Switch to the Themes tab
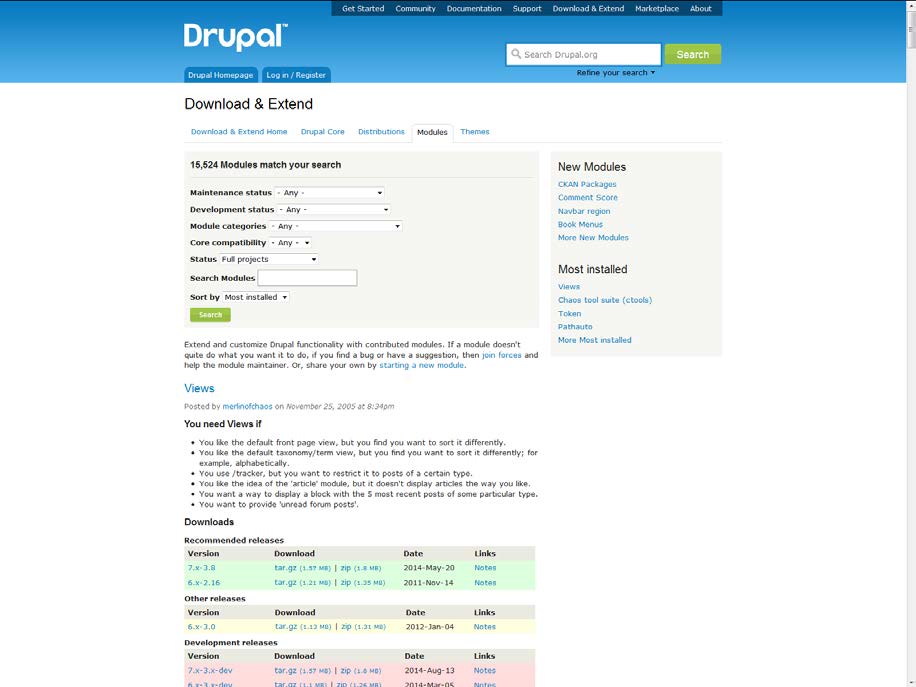Viewport: 916px width, 687px height. [x=474, y=131]
